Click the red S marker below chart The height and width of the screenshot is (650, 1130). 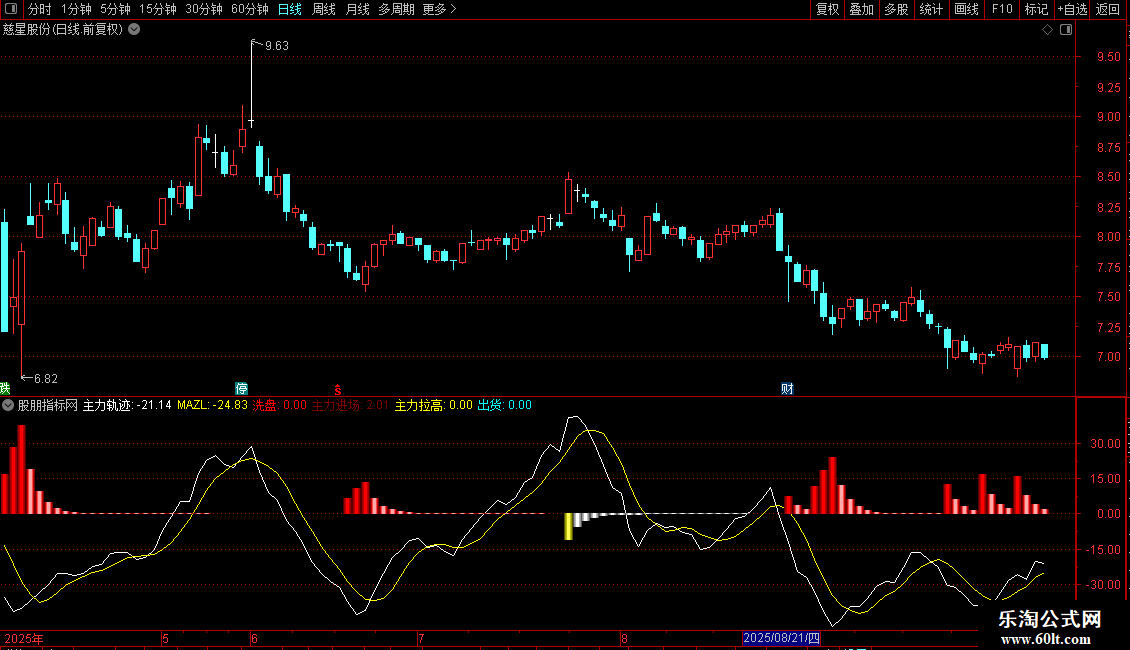click(x=337, y=390)
